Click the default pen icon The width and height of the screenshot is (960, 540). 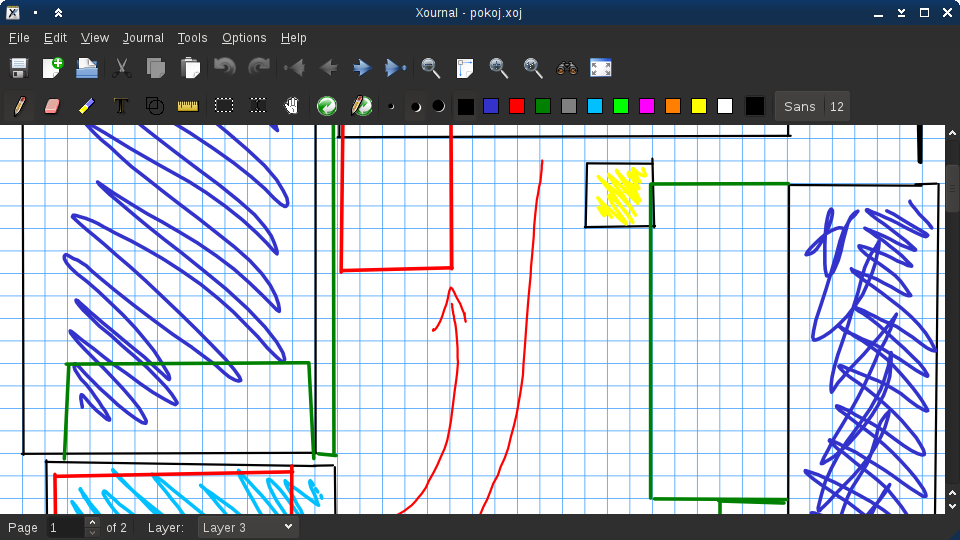coord(362,106)
